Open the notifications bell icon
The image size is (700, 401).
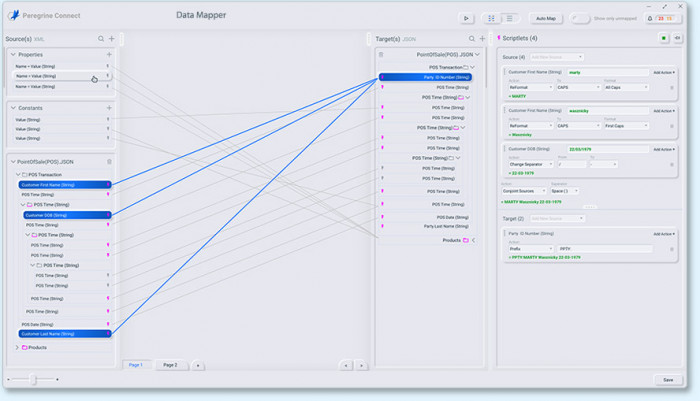point(650,18)
